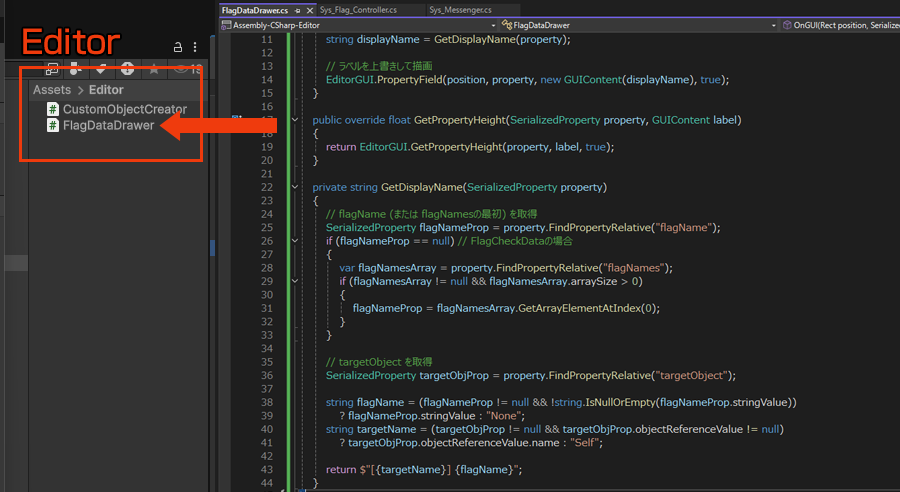Viewport: 900px width, 492px height.
Task: Select the CustomObjectCreator script
Action: click(124, 109)
